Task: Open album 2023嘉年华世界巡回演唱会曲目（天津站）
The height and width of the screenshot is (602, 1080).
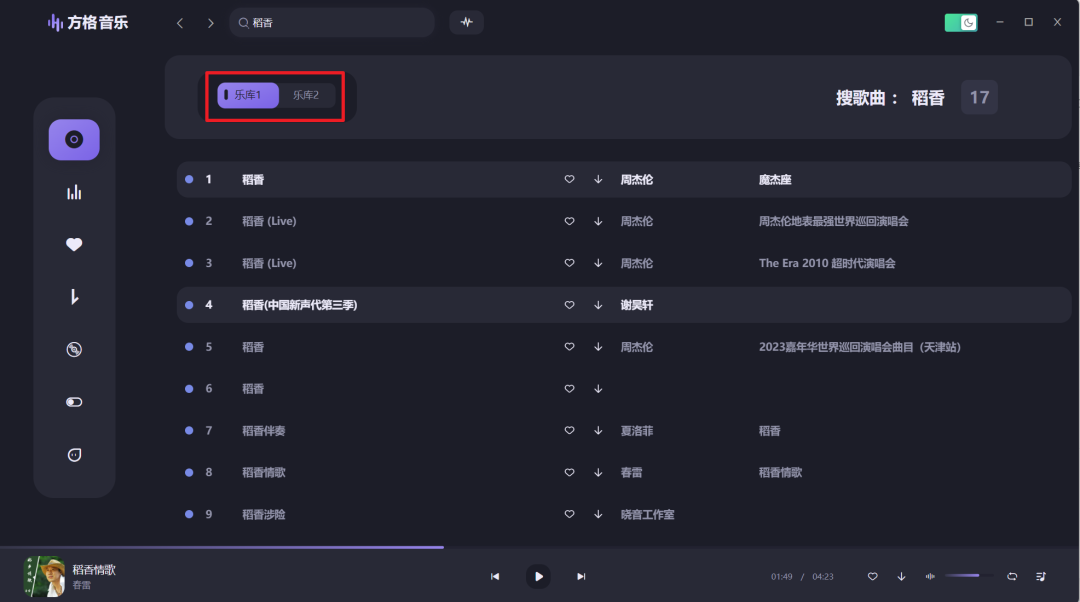Action: click(860, 346)
